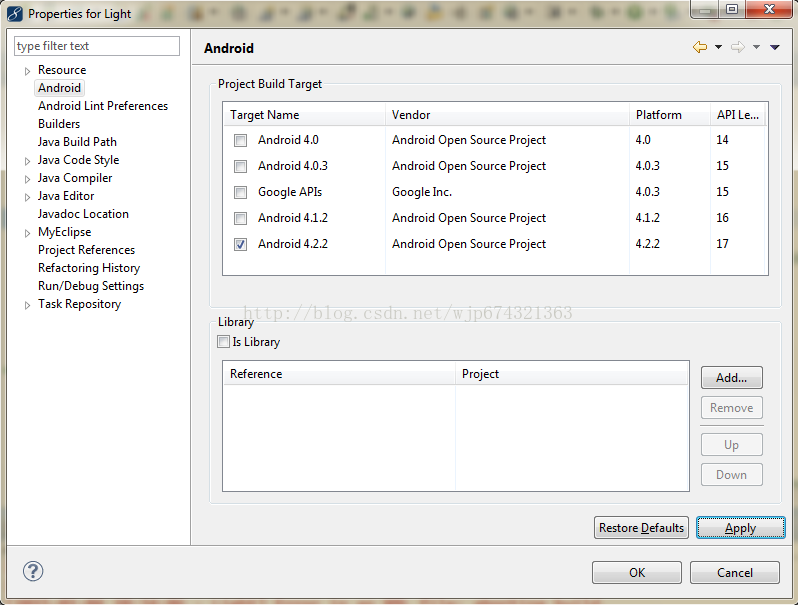Click the Properties for Light title icon
Screen dimensions: 798x605
pos(15,14)
